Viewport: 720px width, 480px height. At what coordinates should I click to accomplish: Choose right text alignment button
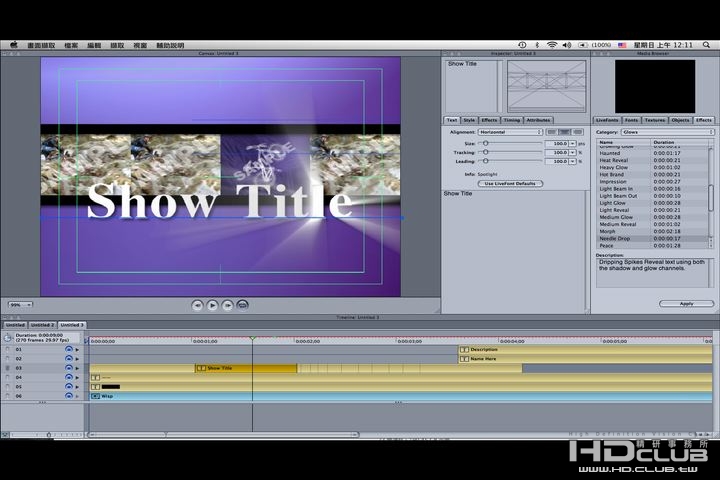(x=578, y=132)
